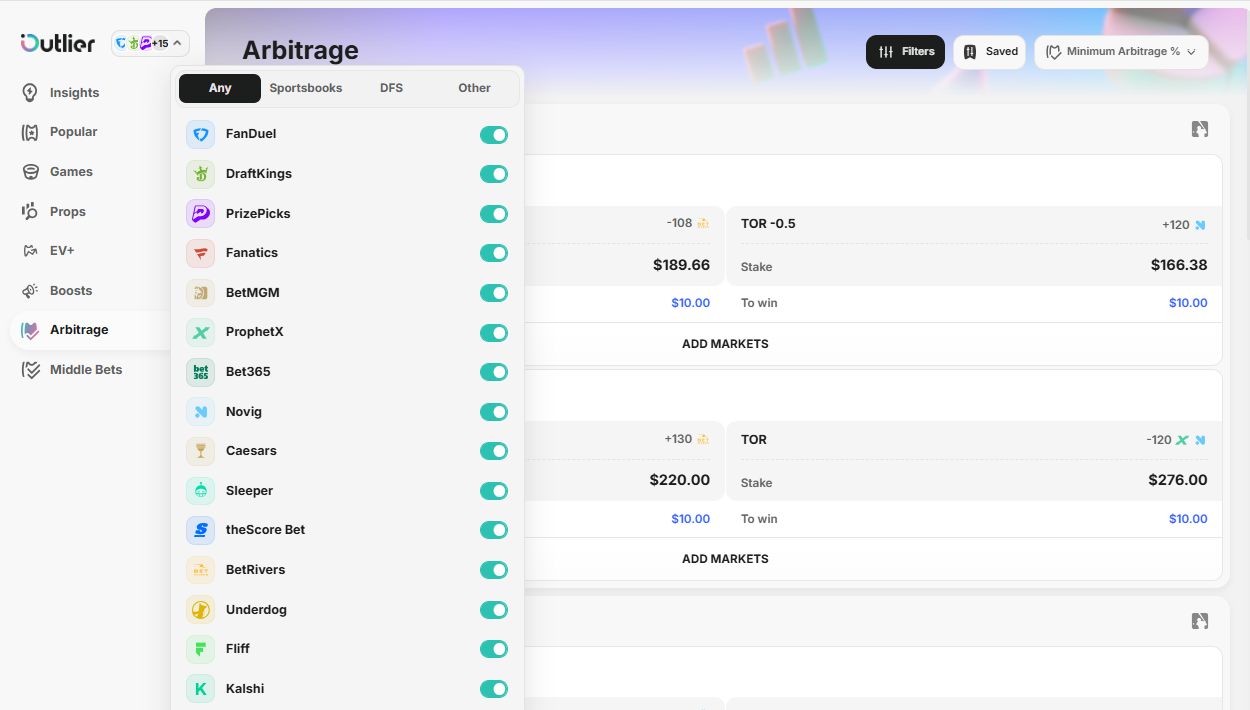
Task: Select the Any tab
Action: [x=220, y=88]
